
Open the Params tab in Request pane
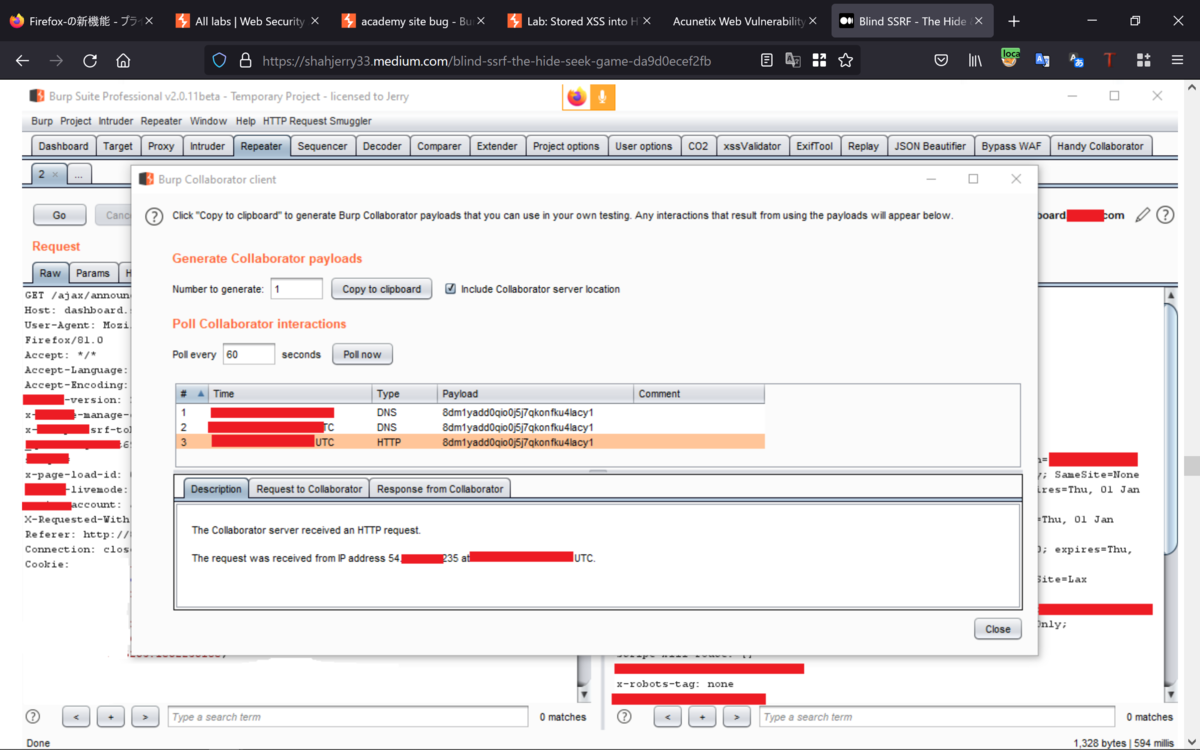[x=93, y=273]
